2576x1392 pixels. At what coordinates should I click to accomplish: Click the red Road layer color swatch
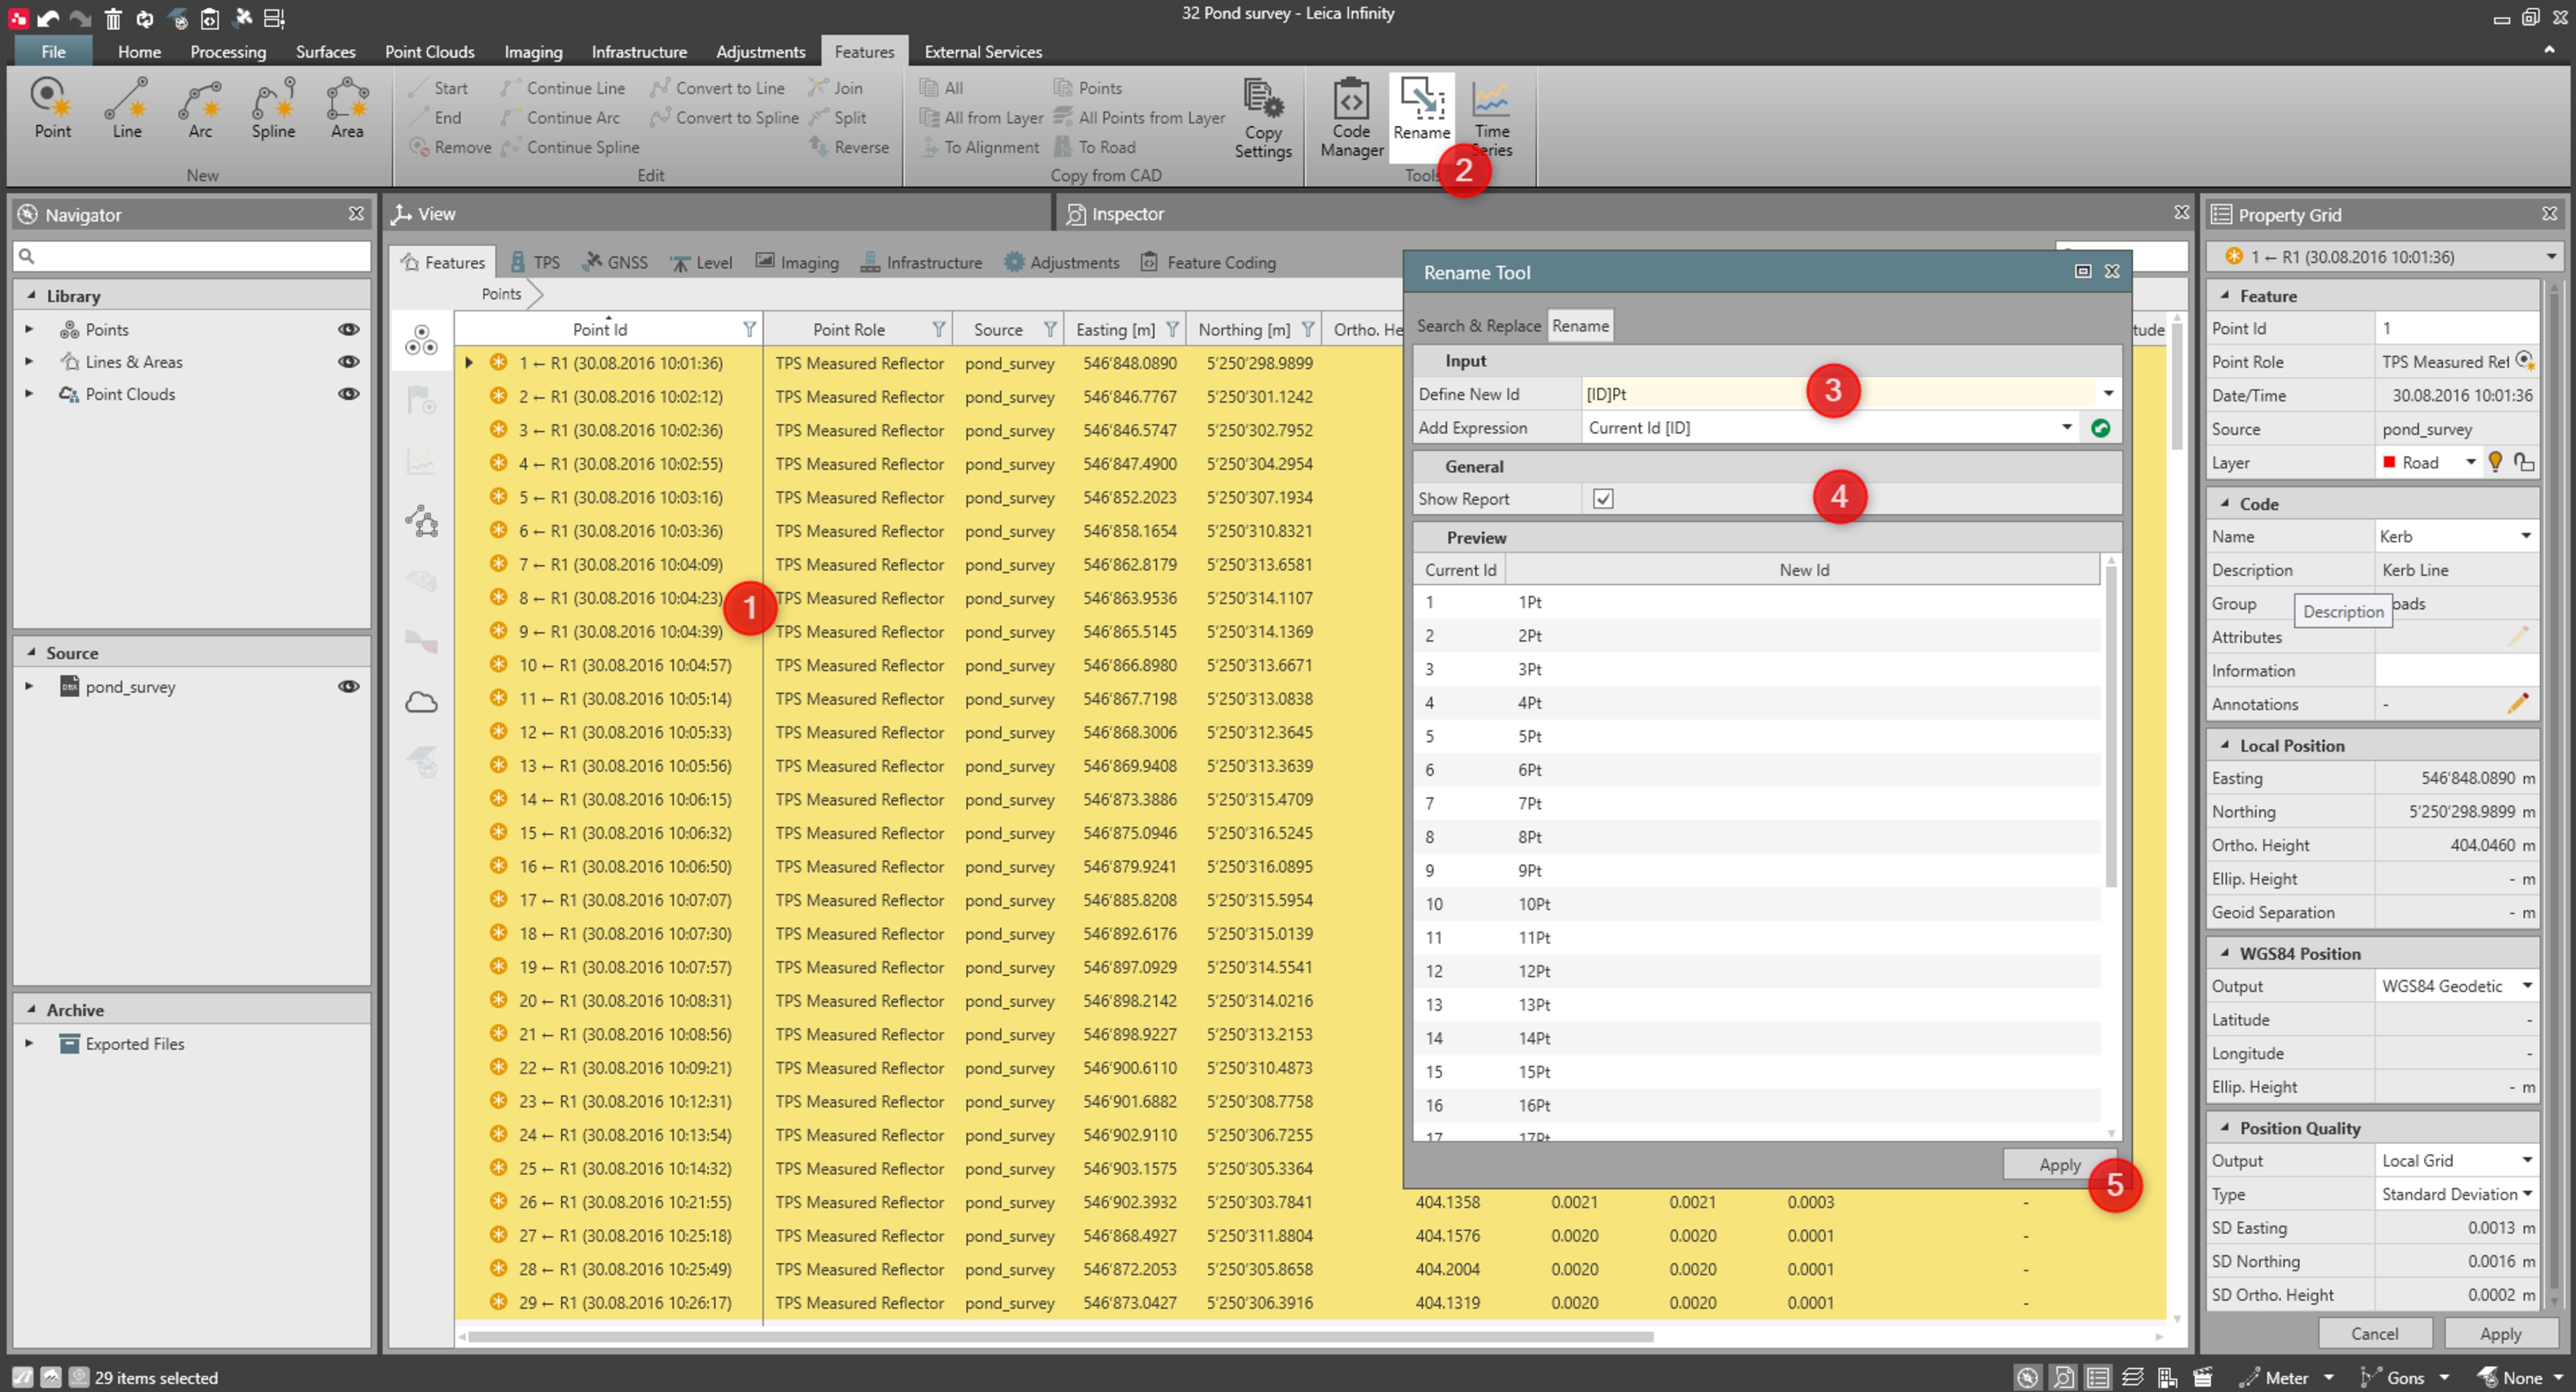click(2389, 462)
